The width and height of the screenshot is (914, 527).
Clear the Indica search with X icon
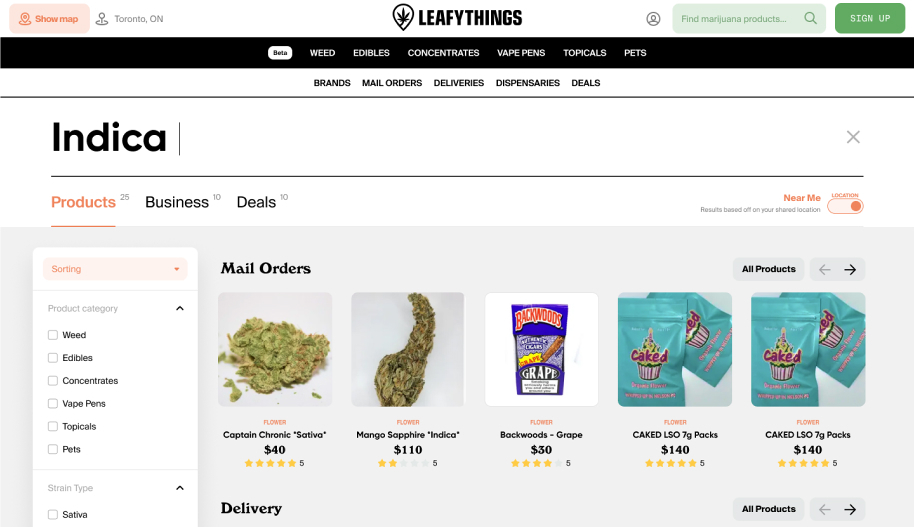coord(853,137)
